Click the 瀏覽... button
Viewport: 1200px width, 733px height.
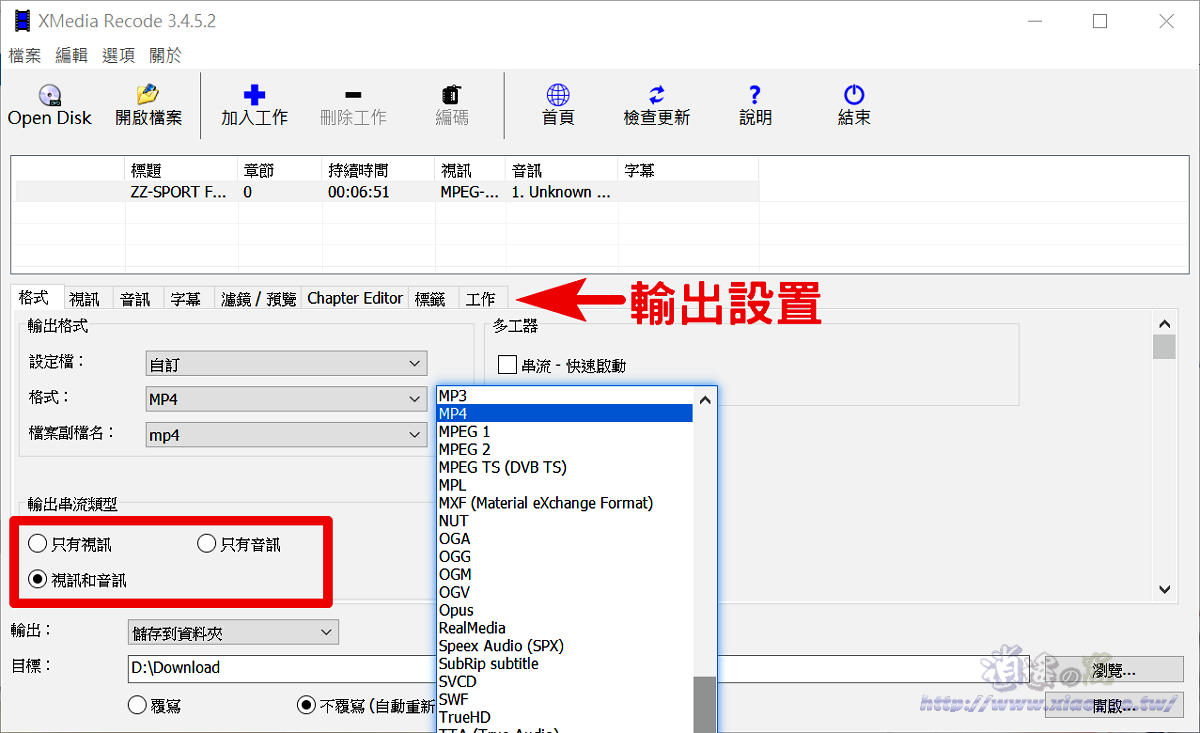coord(1114,669)
